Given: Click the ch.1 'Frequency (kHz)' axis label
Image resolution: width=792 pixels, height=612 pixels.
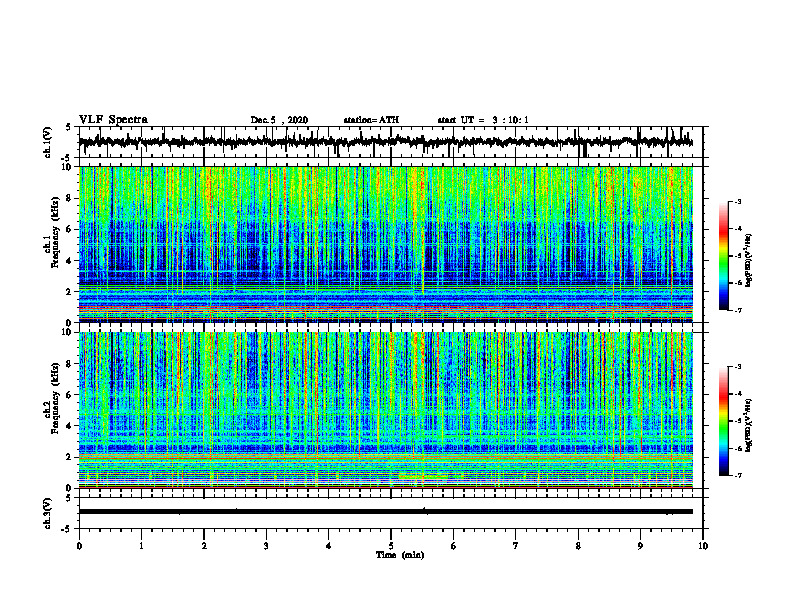Looking at the screenshot, I should pos(53,232).
